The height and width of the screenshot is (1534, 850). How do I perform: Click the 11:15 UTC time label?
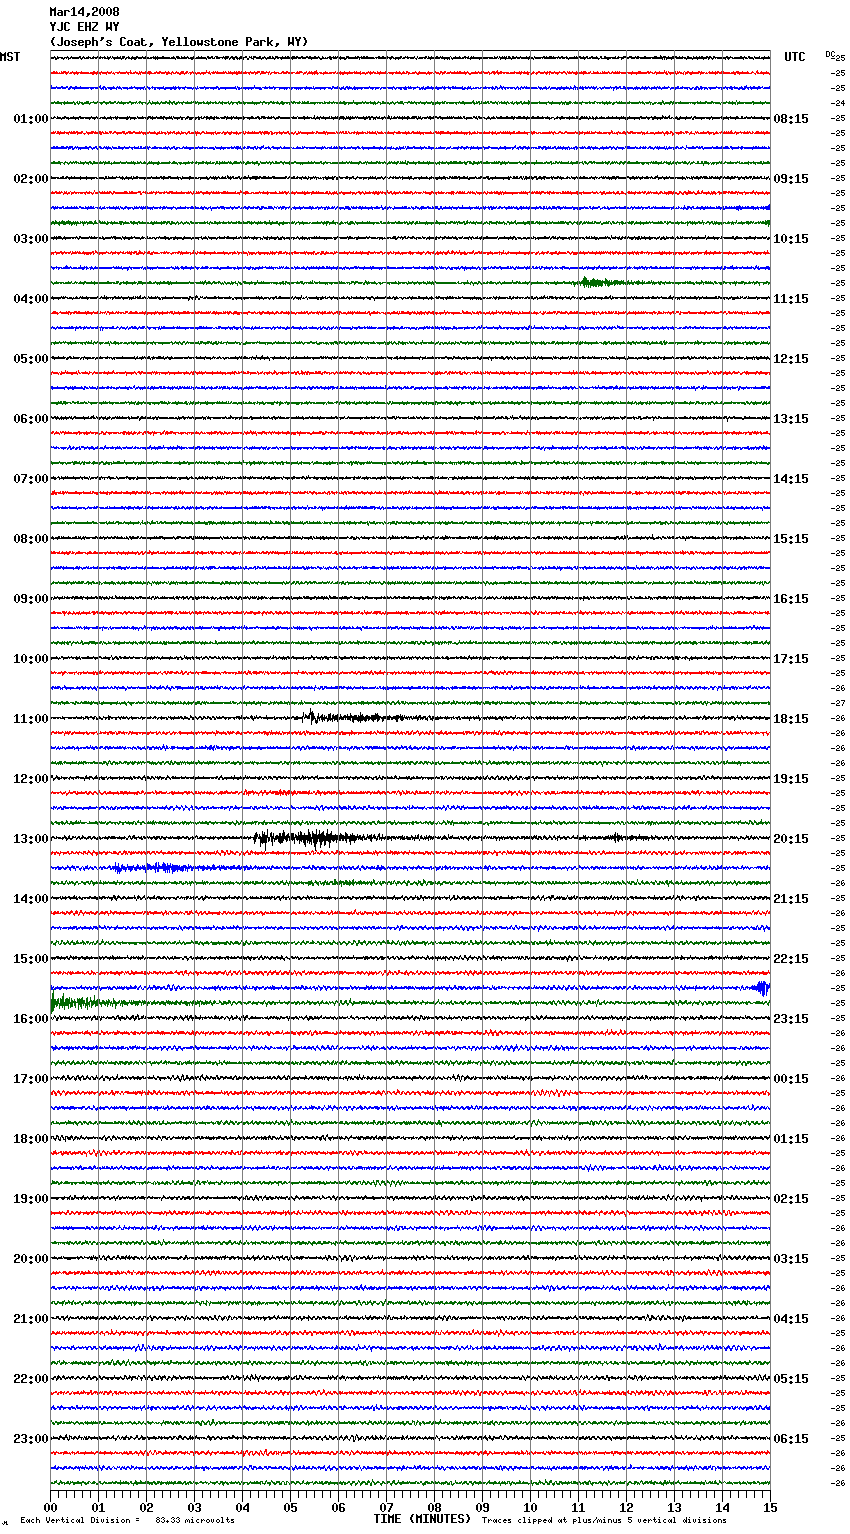pos(791,299)
